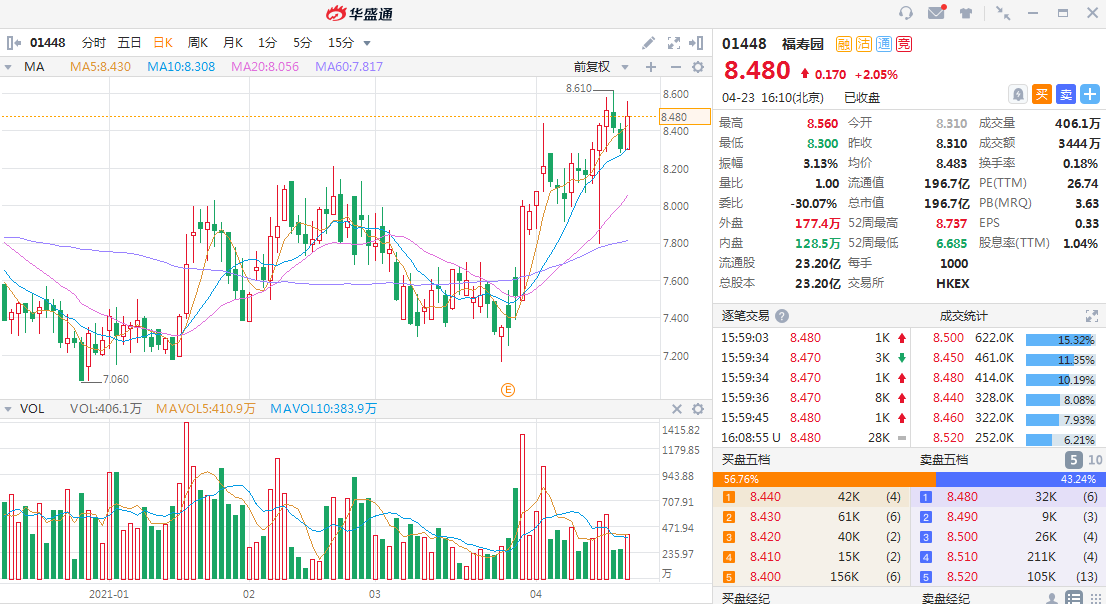The width and height of the screenshot is (1106, 604).
Task: Select ask level 4 at 8.510
Action: [1010, 557]
